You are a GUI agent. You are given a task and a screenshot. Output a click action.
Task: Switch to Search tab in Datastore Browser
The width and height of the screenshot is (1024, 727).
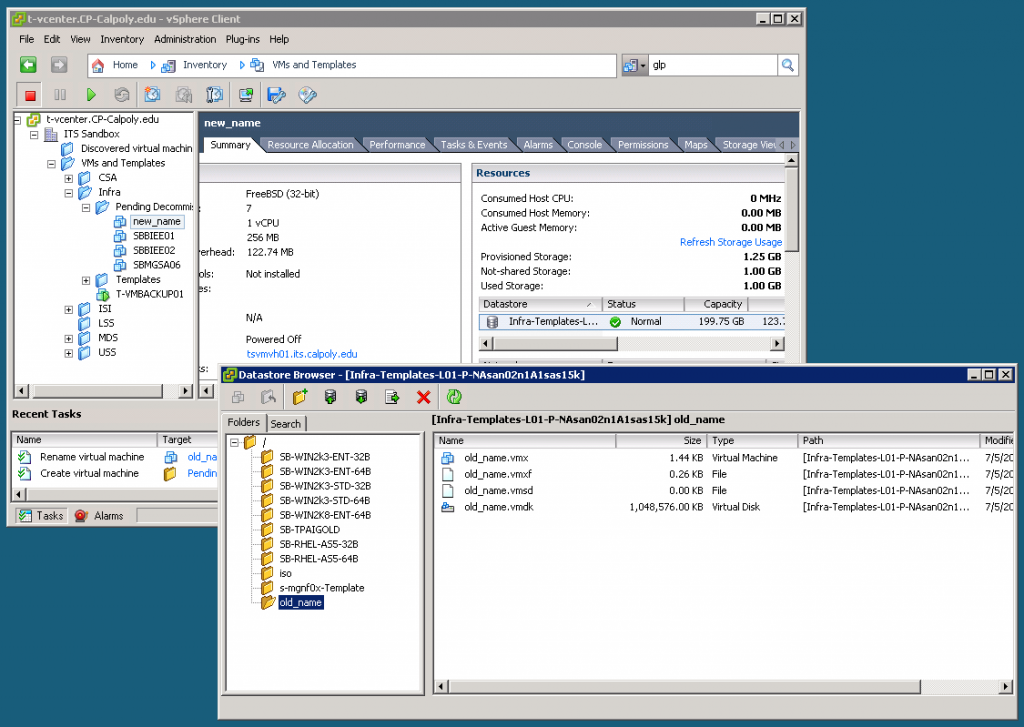click(285, 424)
